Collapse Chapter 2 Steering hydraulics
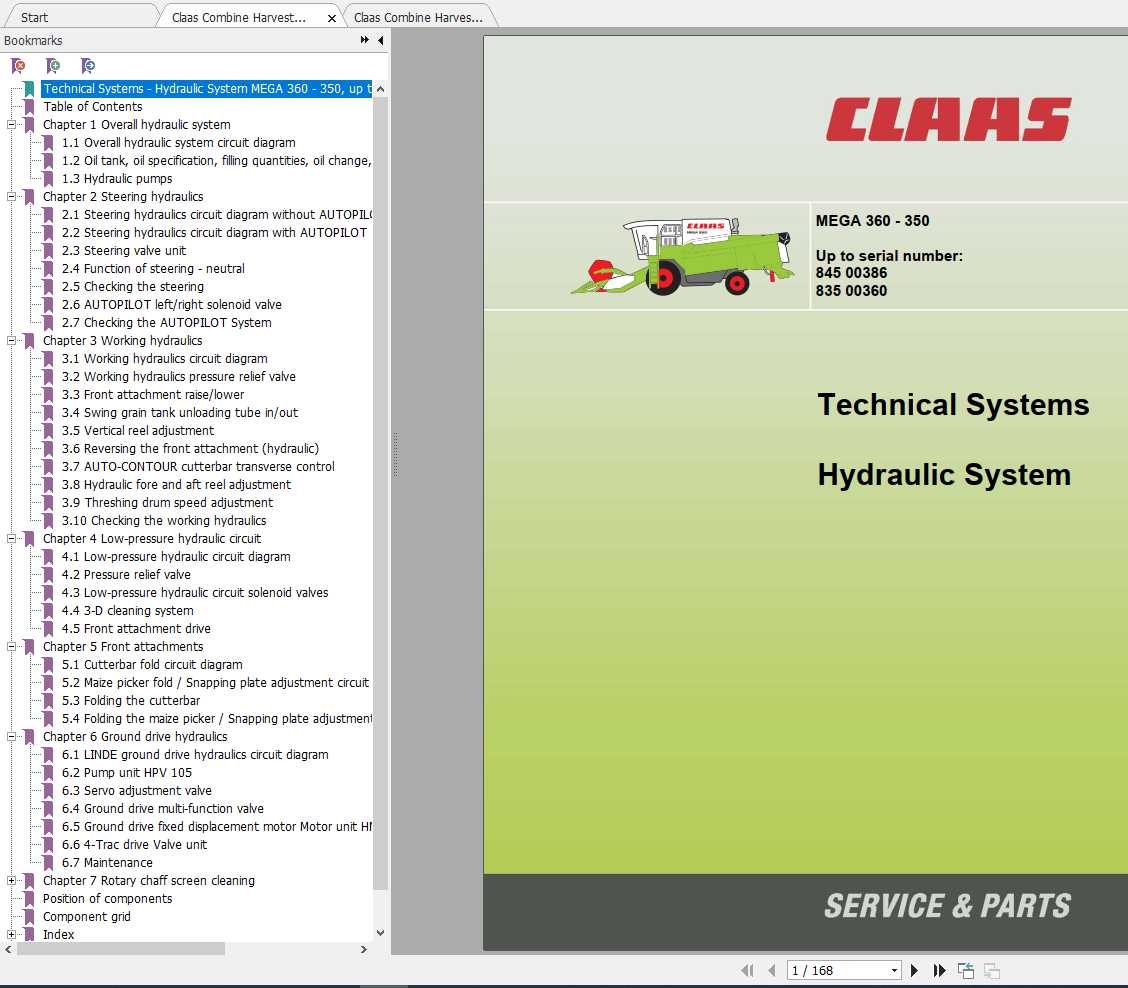 click(12, 197)
